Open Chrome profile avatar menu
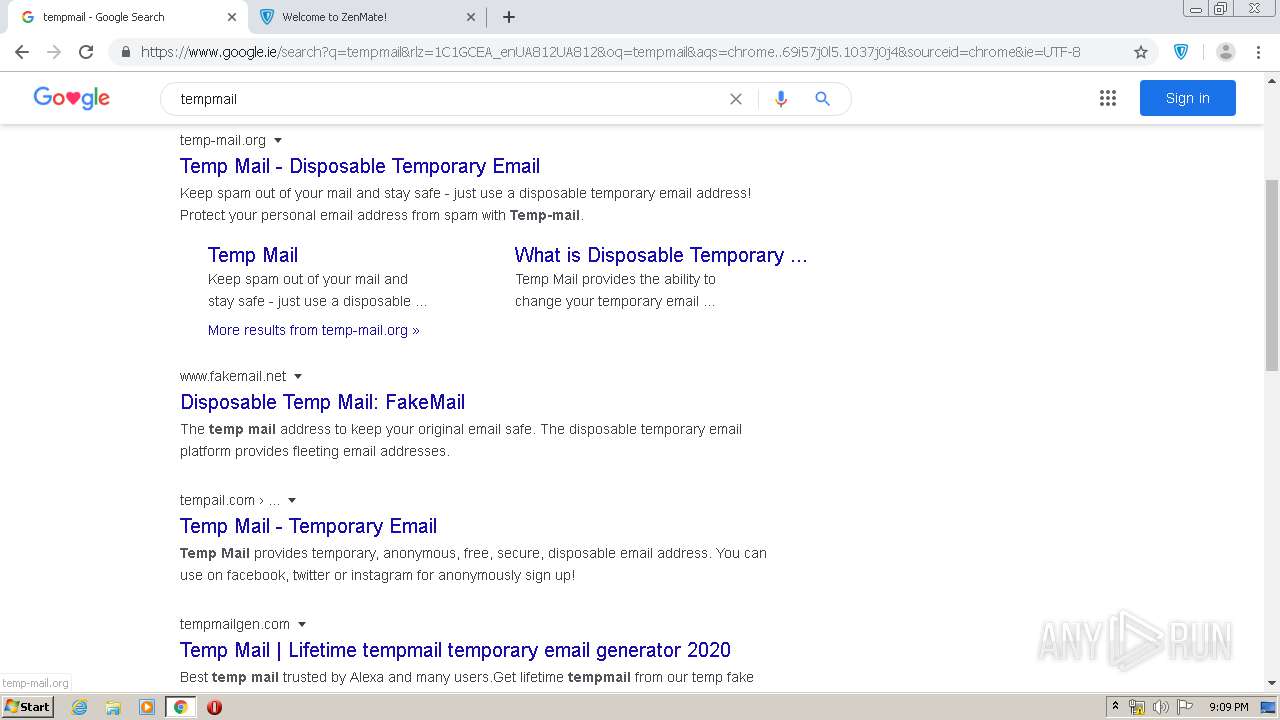This screenshot has width=1280, height=720. pyautogui.click(x=1226, y=52)
